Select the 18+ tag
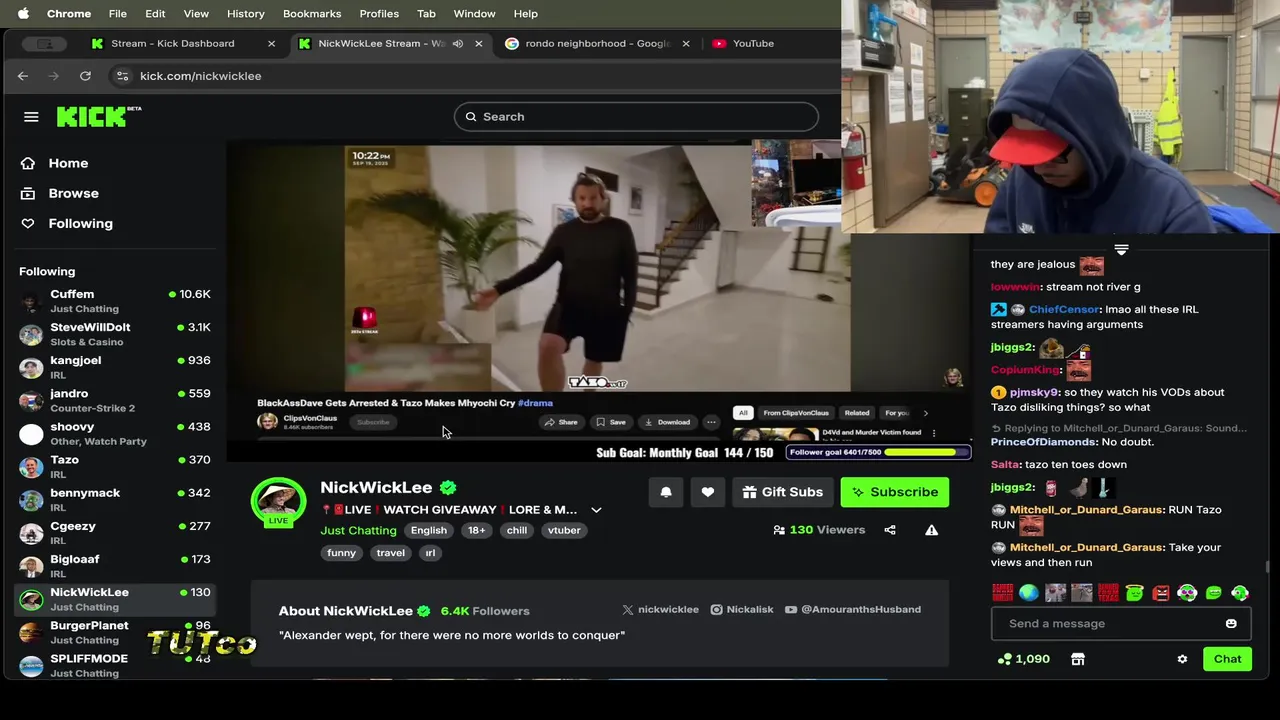Viewport: 1280px width, 720px height. coord(477,530)
